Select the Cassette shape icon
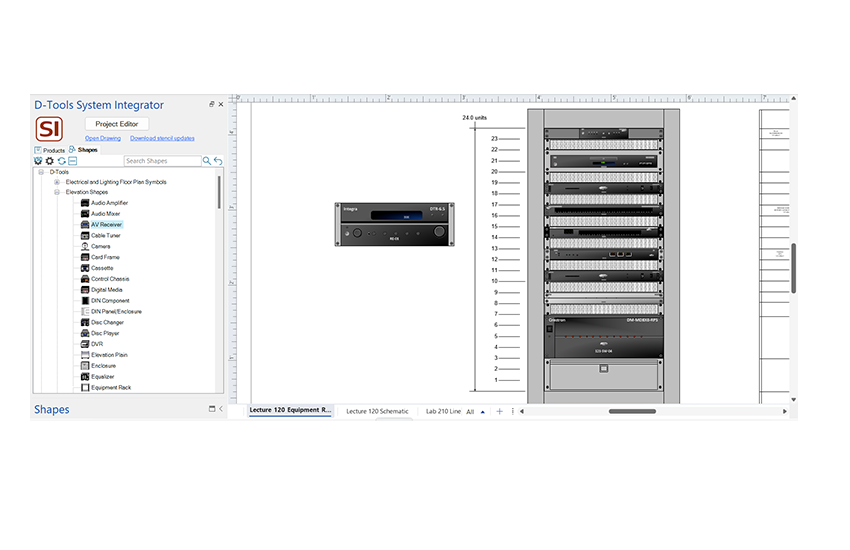 click(x=85, y=268)
